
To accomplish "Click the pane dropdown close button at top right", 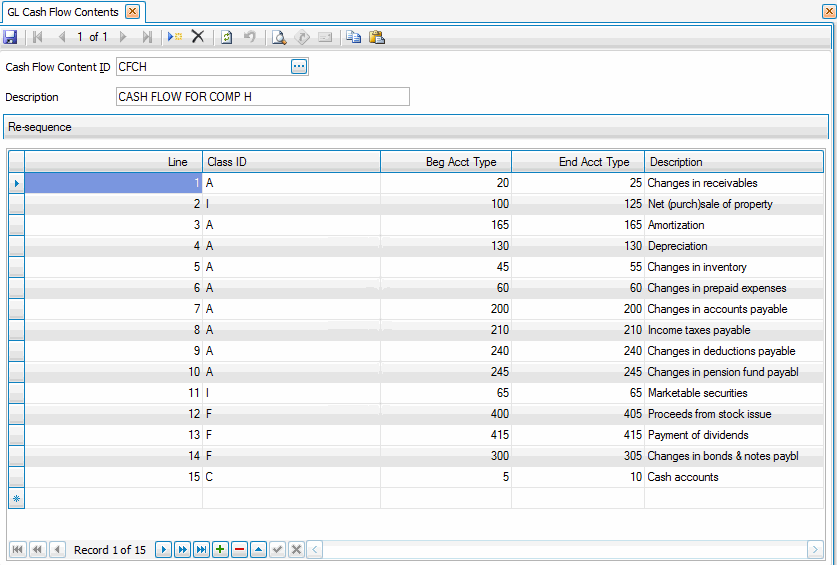I will pos(827,11).
